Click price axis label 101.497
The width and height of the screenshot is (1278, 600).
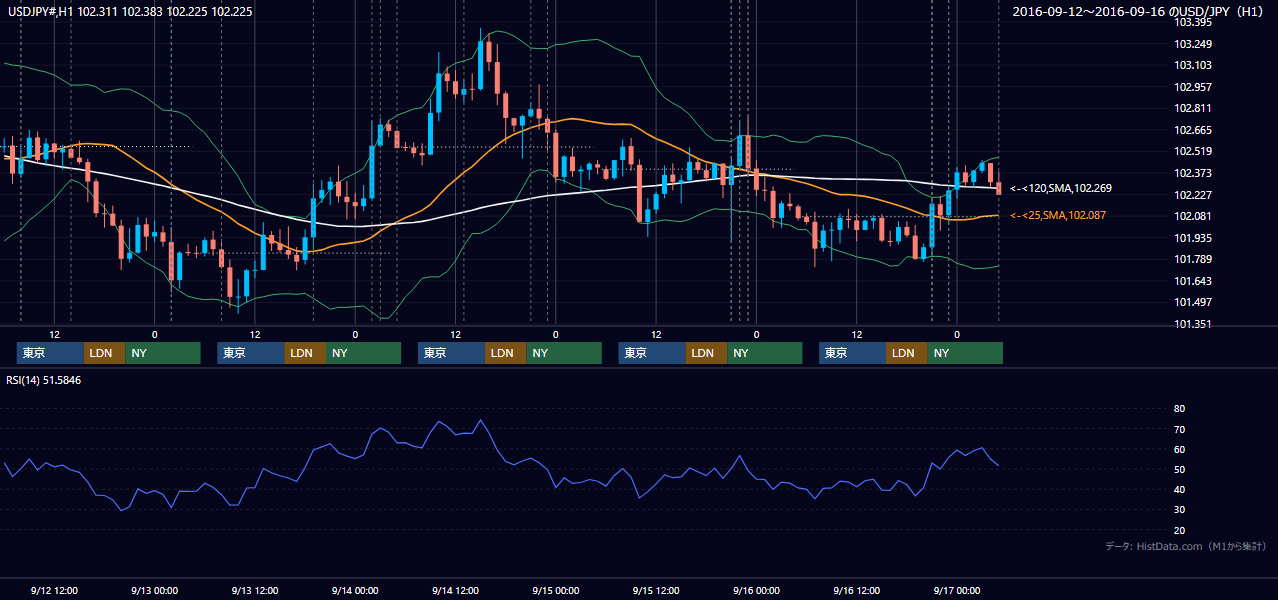tap(1193, 303)
